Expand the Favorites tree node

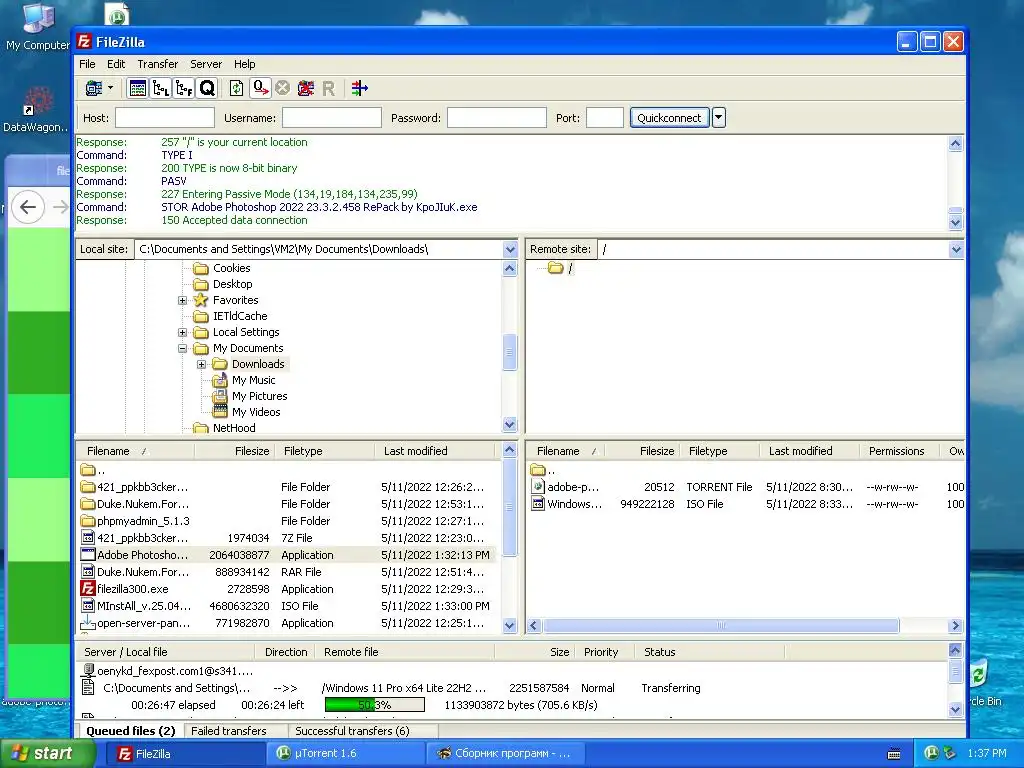coord(182,300)
